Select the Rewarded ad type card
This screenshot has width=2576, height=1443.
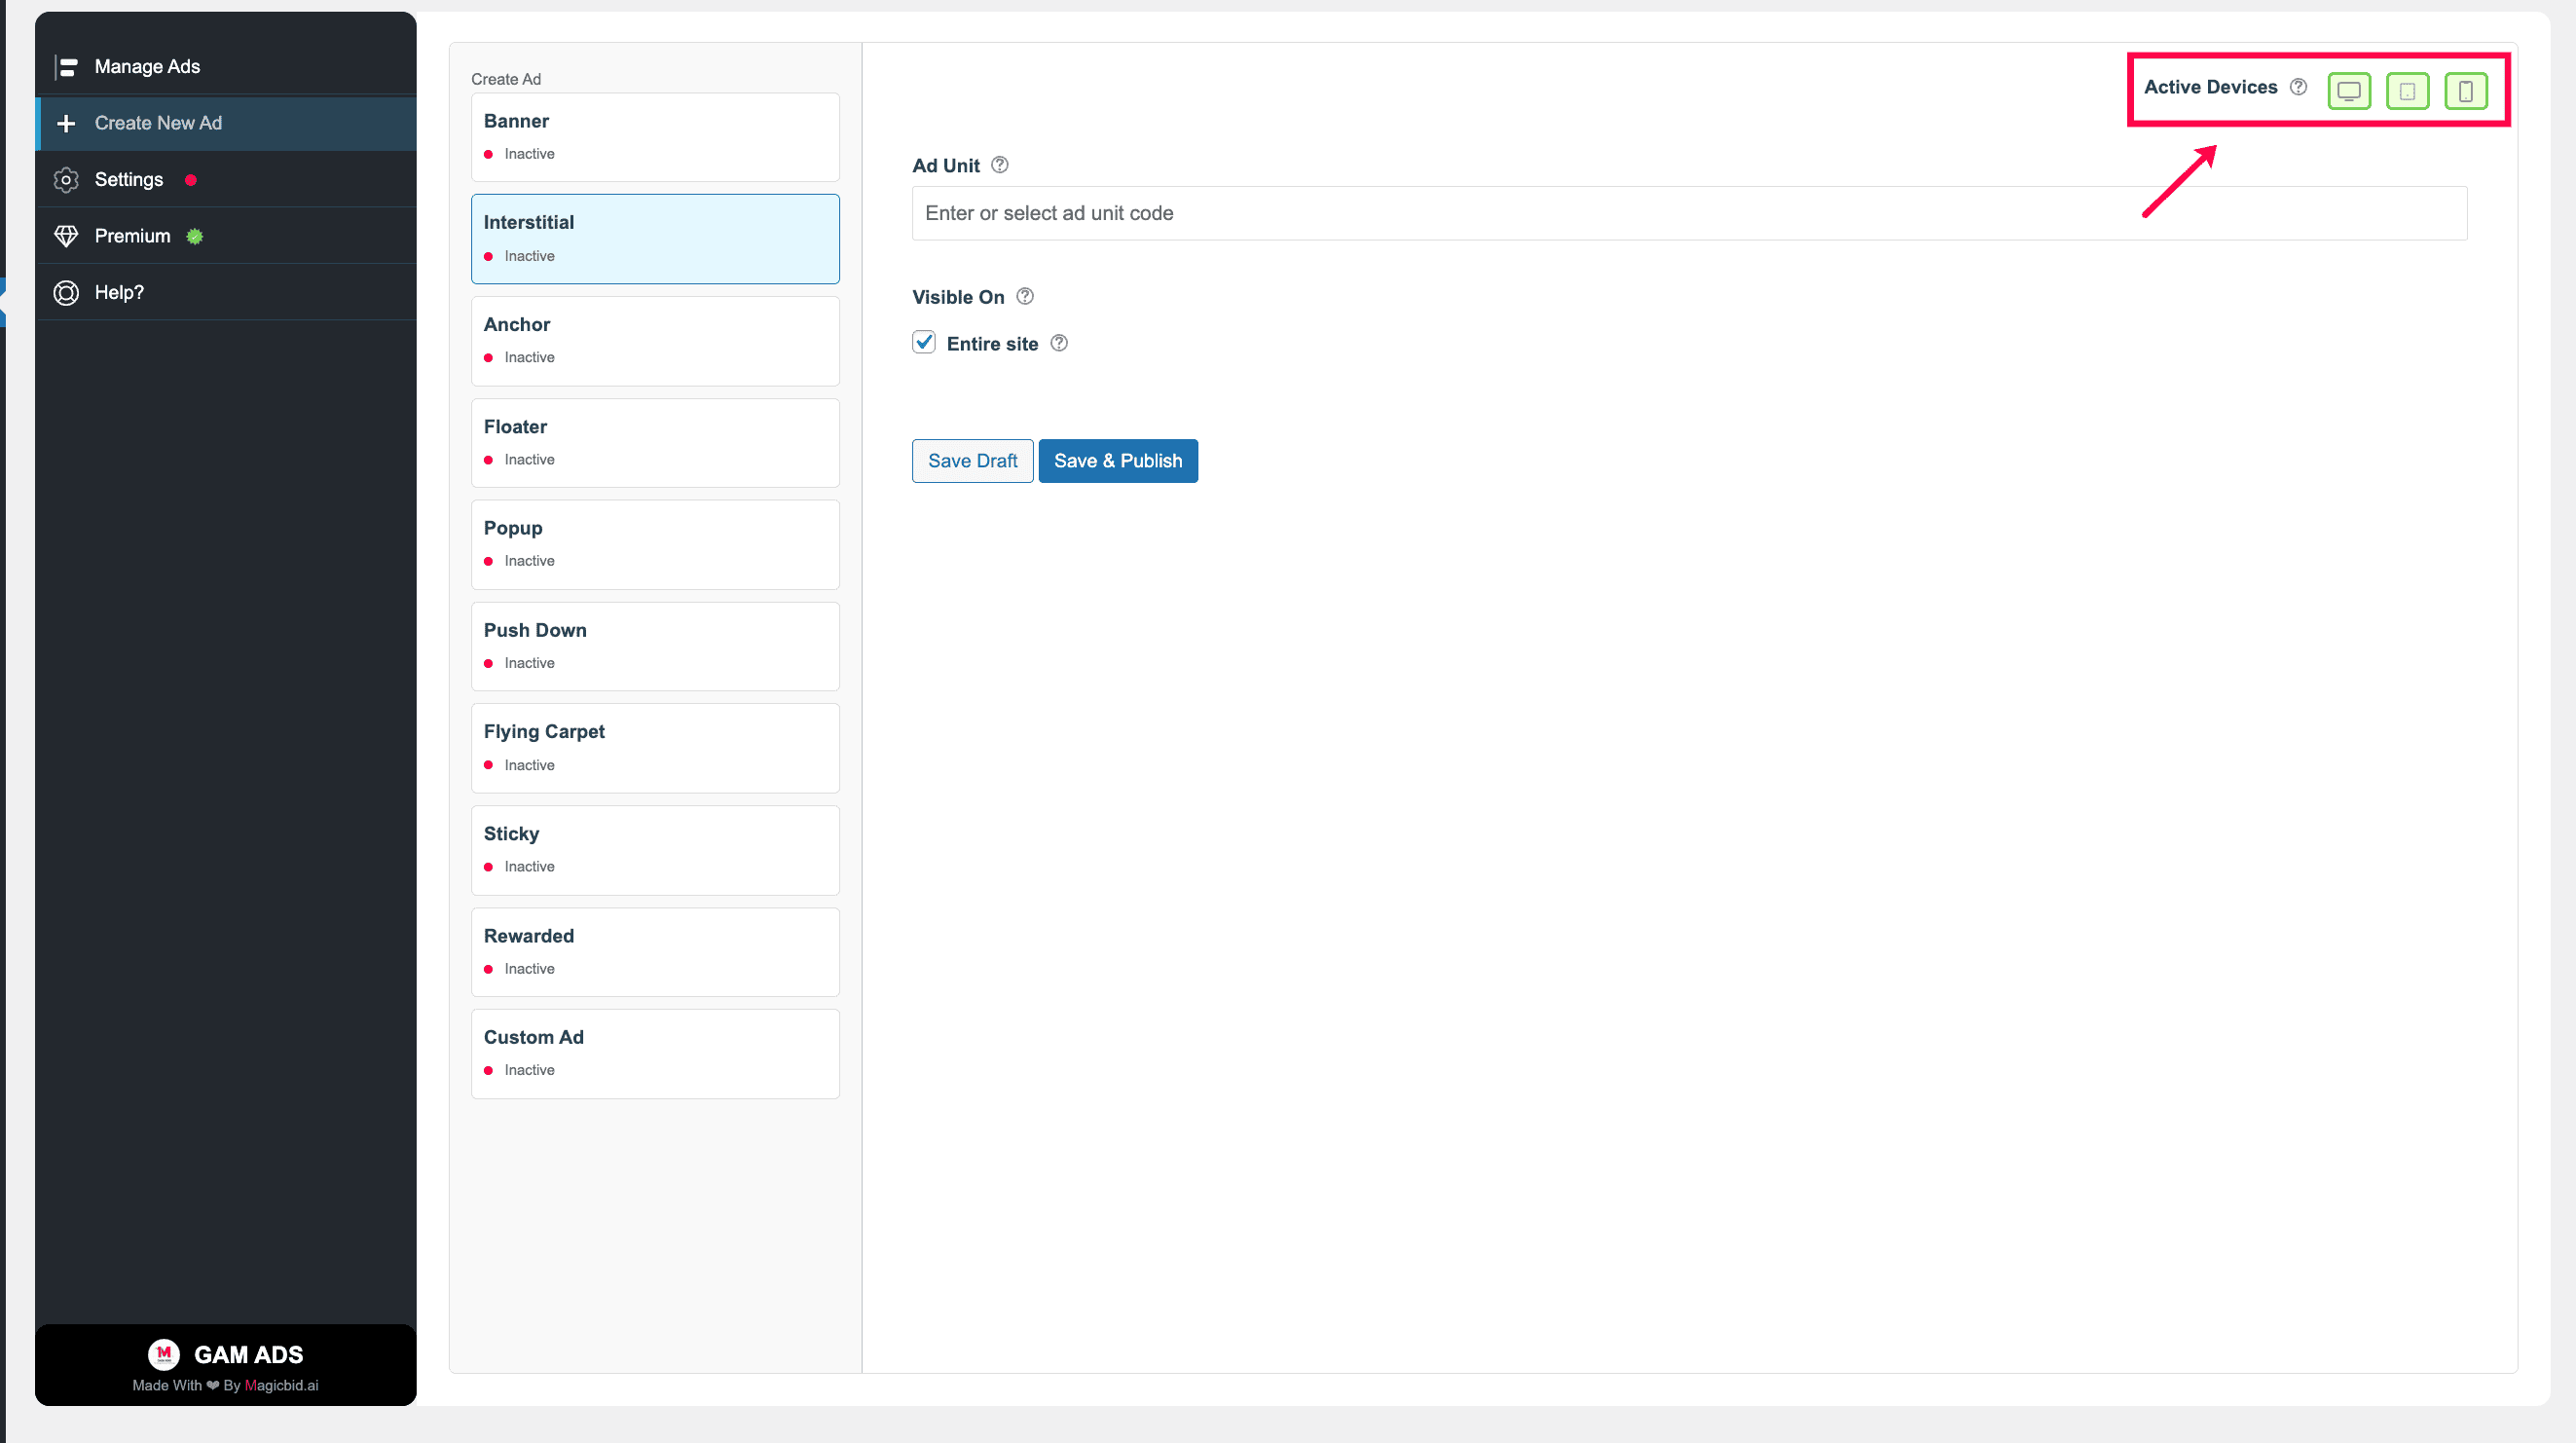tap(655, 952)
